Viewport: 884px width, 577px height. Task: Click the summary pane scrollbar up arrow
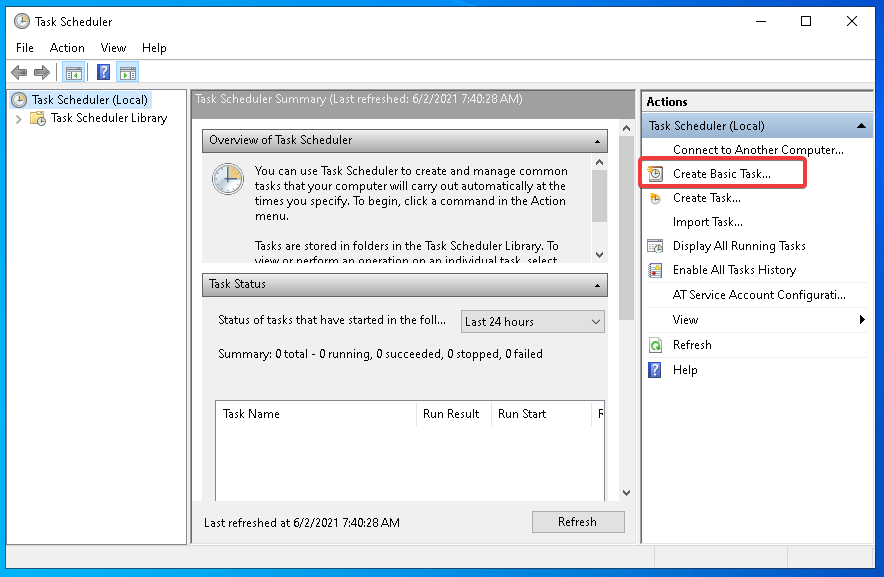(626, 129)
